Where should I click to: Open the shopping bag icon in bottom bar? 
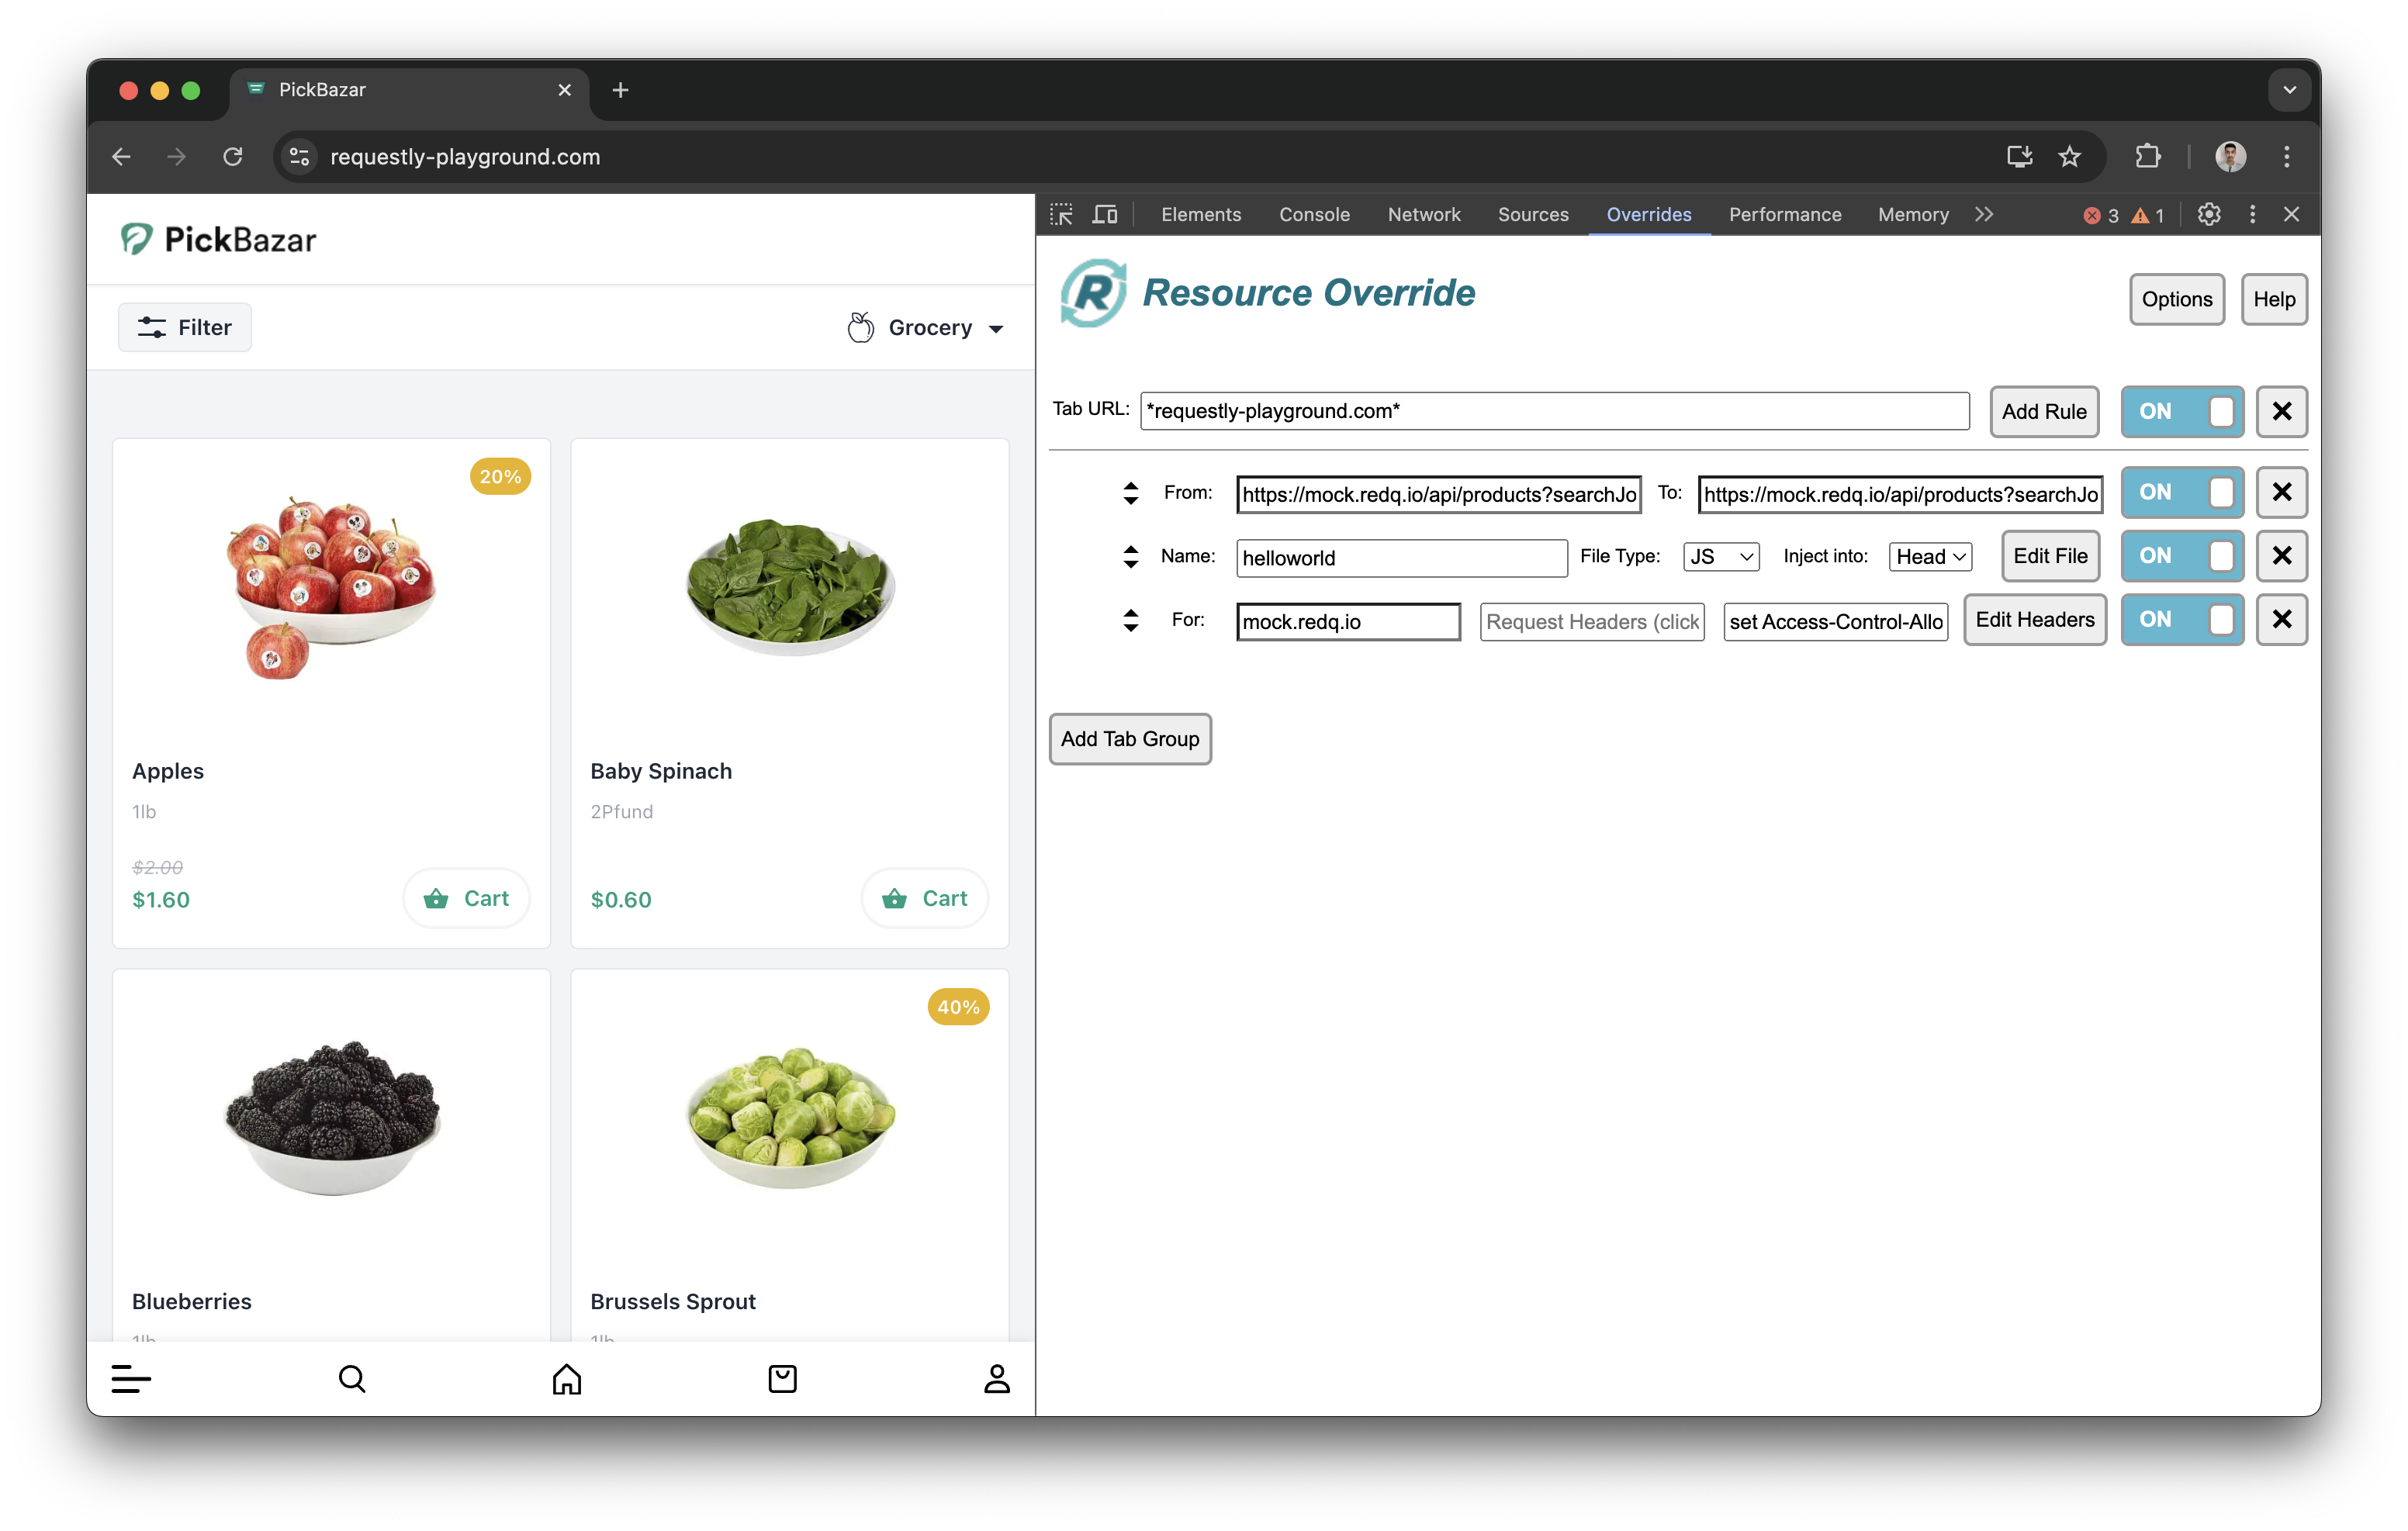[782, 1379]
